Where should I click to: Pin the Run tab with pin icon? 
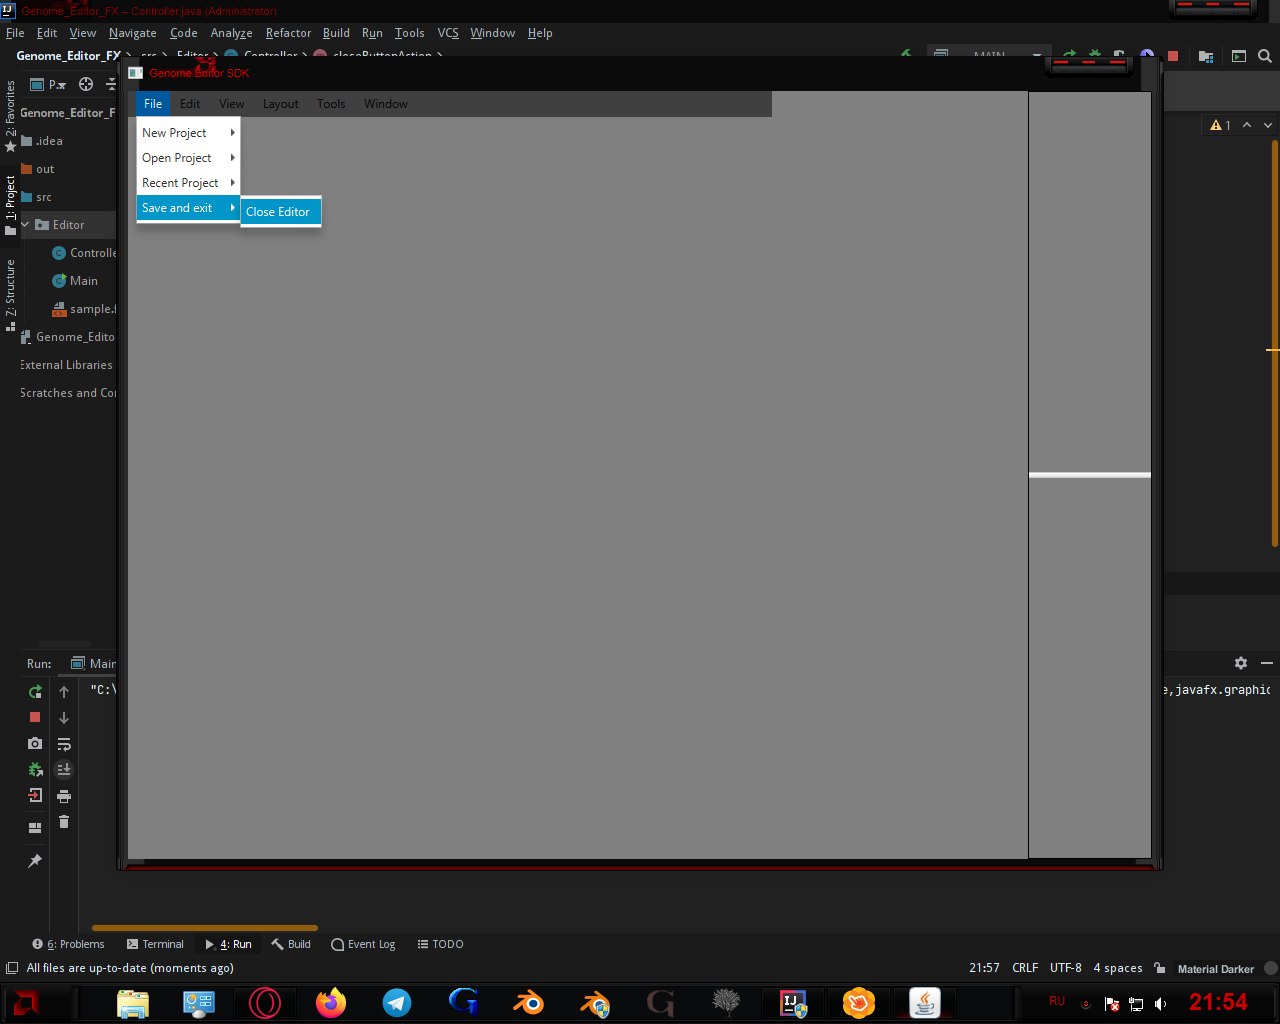[x=35, y=861]
